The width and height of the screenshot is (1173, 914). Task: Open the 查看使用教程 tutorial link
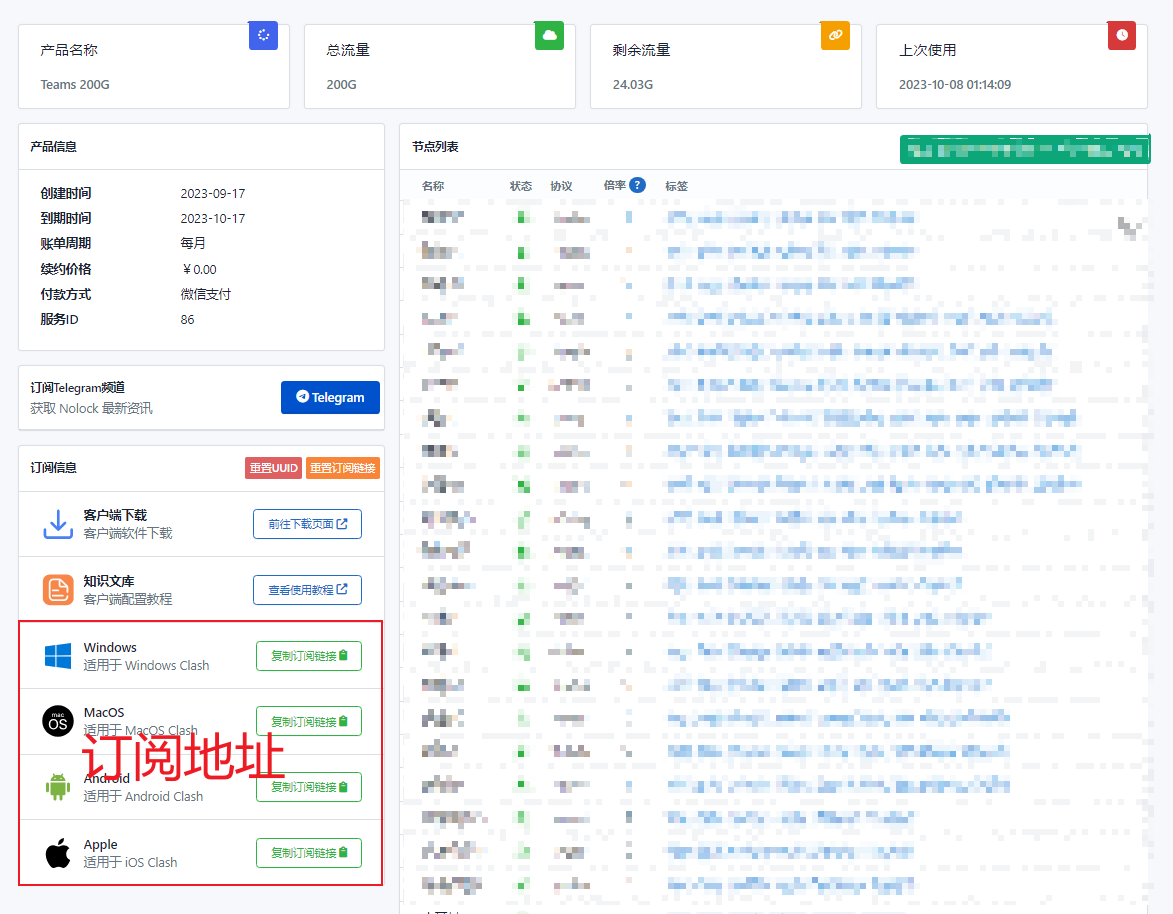307,590
